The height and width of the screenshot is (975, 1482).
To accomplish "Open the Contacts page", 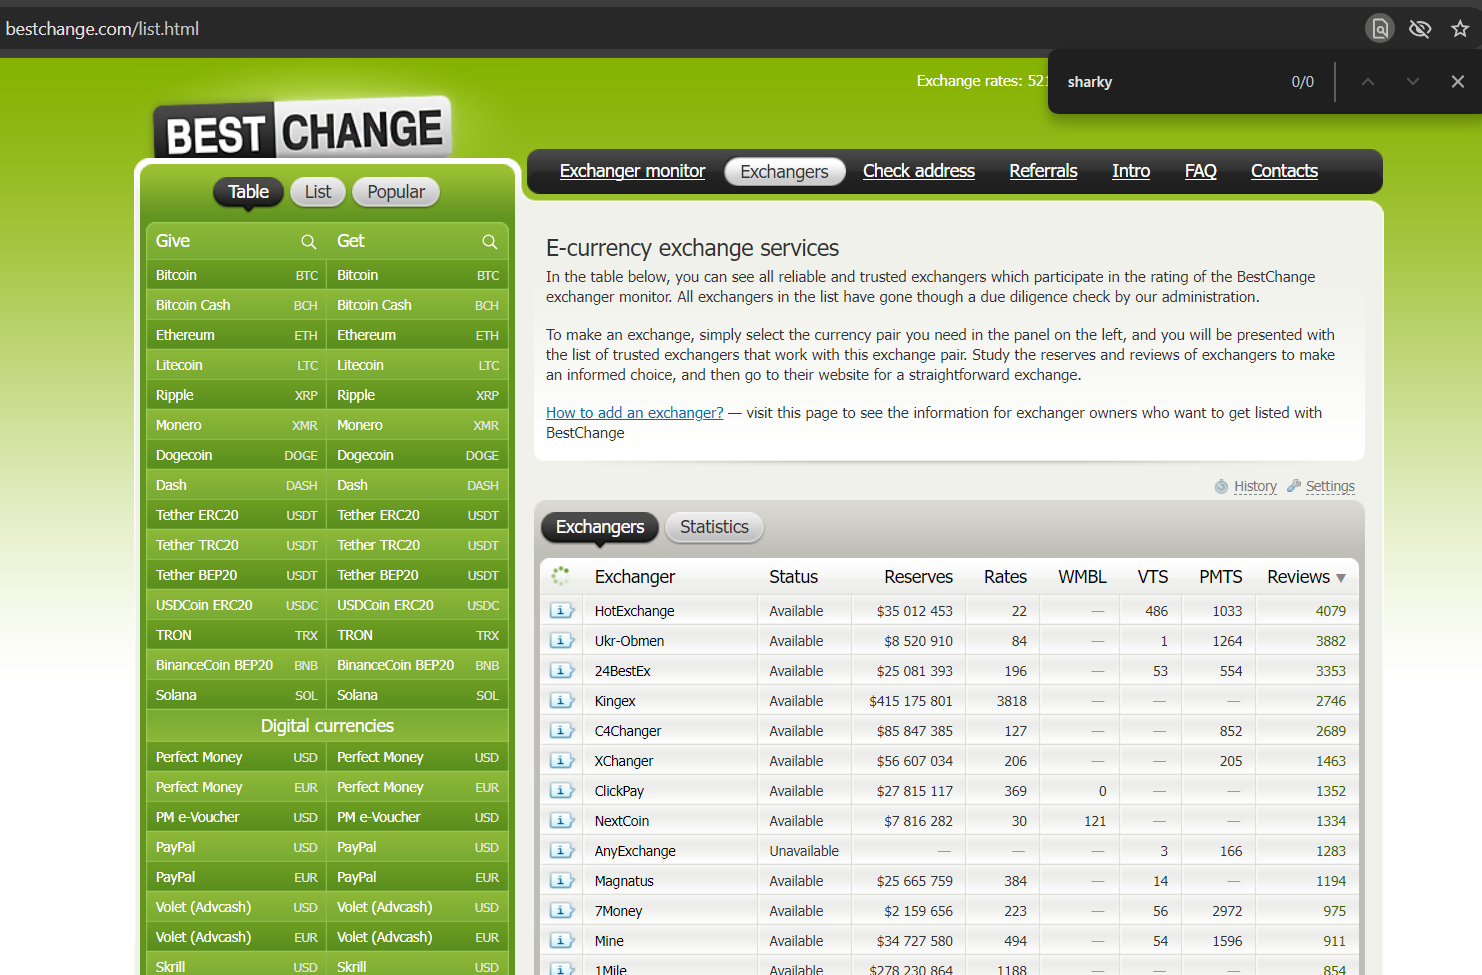I will [x=1284, y=171].
